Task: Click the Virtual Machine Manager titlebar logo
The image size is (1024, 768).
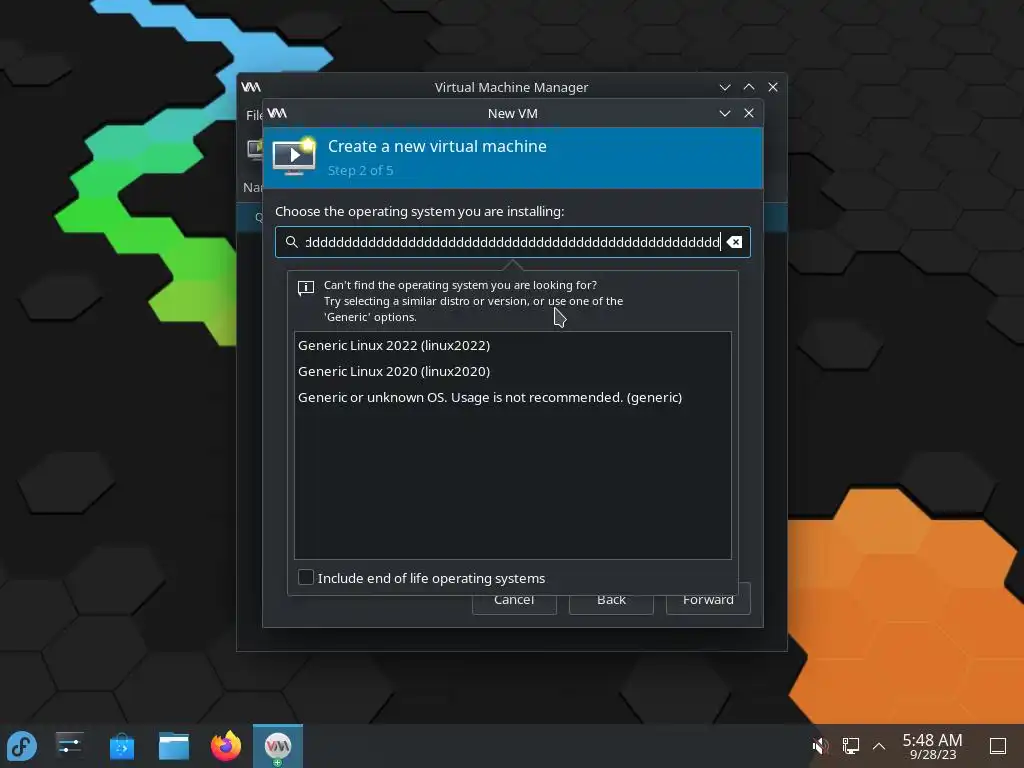Action: (251, 87)
